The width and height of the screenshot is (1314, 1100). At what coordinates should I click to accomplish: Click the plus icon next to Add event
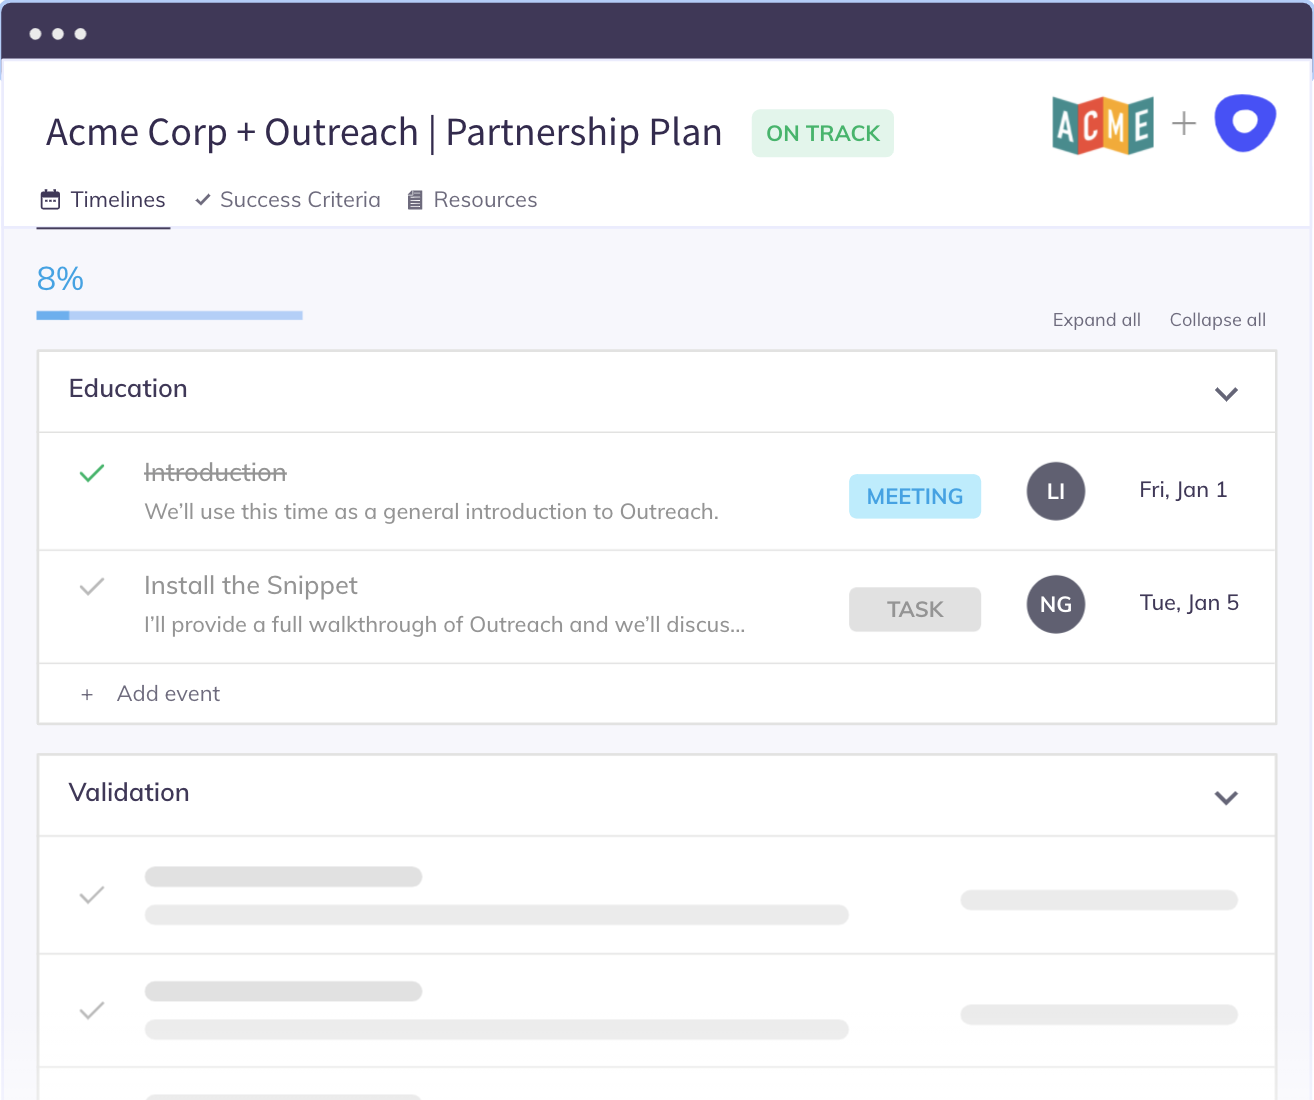coord(87,693)
